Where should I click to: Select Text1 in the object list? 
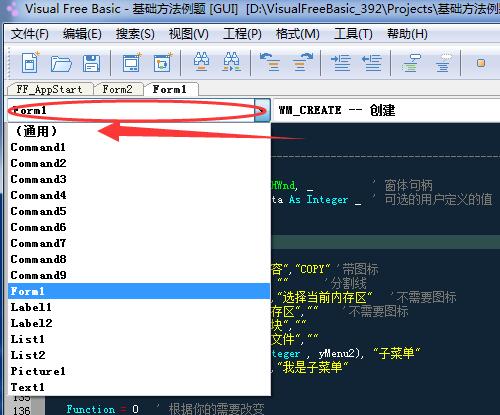tap(139, 387)
